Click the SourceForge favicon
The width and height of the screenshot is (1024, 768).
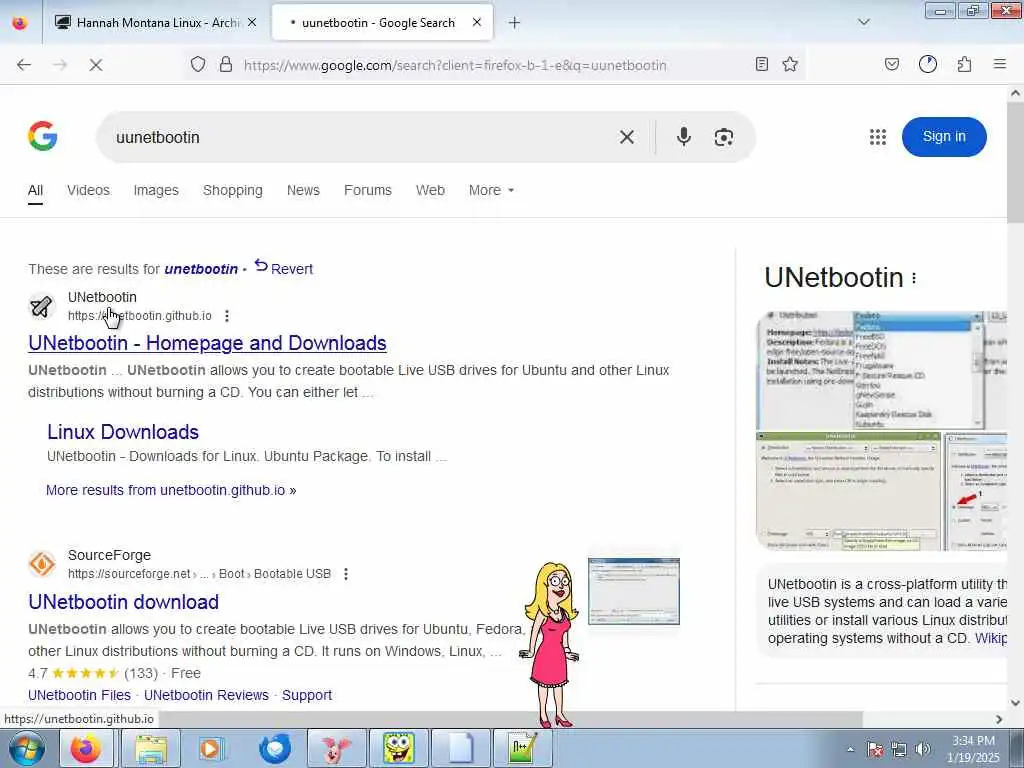(41, 564)
